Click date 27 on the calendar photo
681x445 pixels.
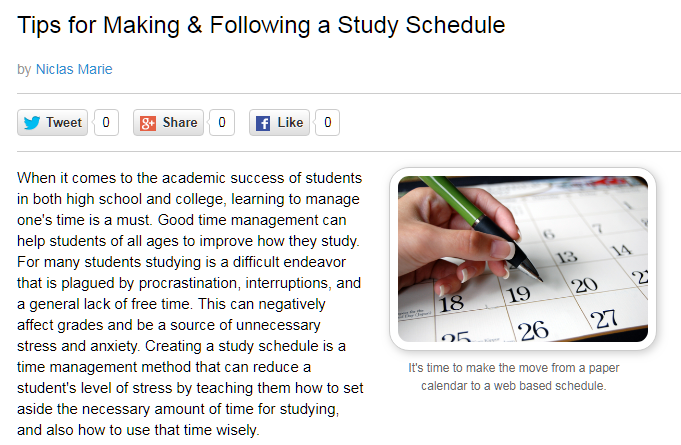[x=604, y=319]
